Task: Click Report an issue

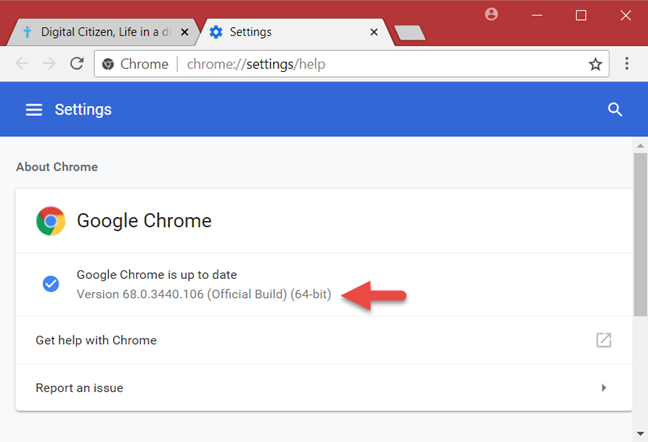Action: (x=79, y=387)
